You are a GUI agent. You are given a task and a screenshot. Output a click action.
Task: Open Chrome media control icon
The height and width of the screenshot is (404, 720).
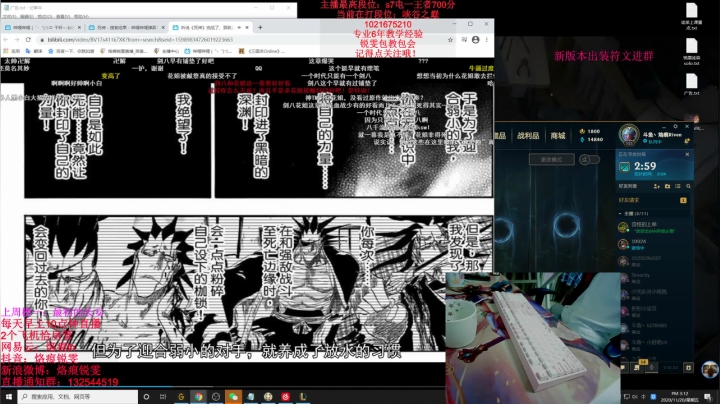pyautogui.click(x=464, y=40)
